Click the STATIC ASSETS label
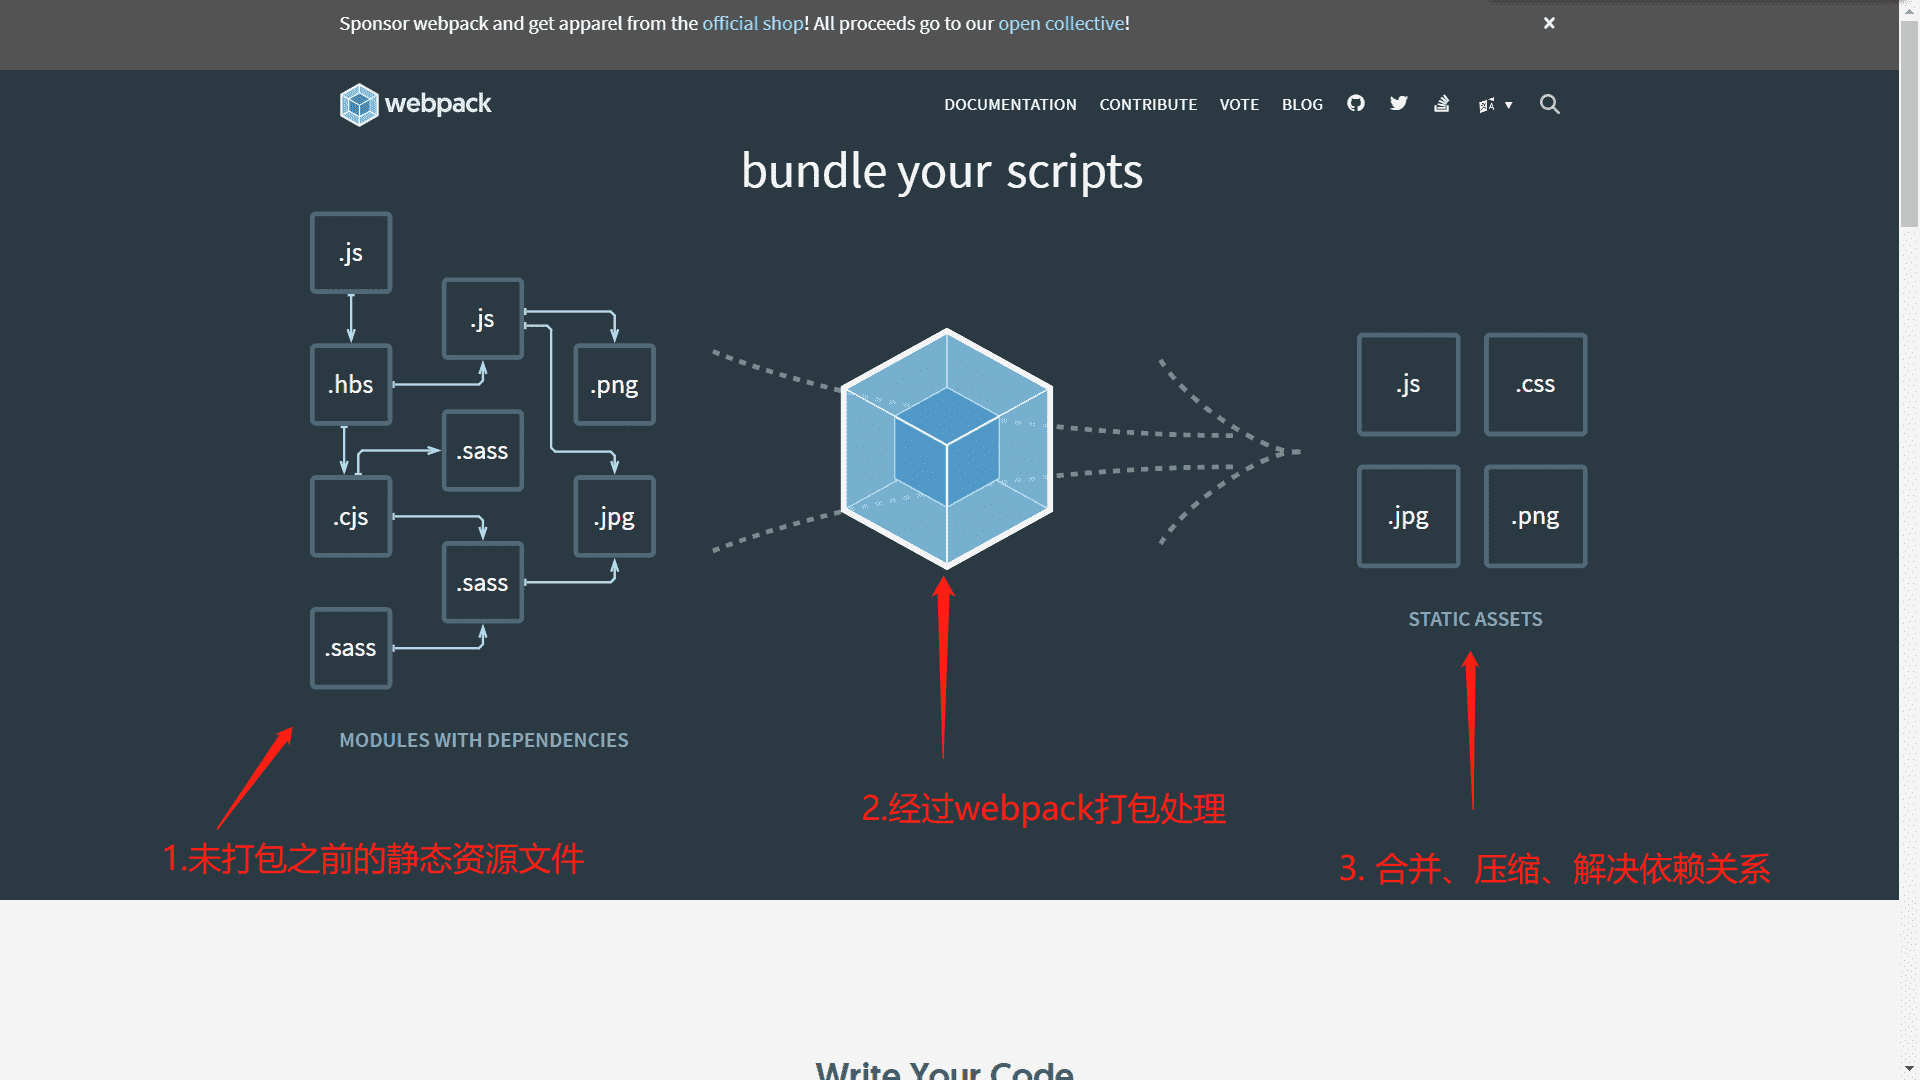 point(1476,619)
